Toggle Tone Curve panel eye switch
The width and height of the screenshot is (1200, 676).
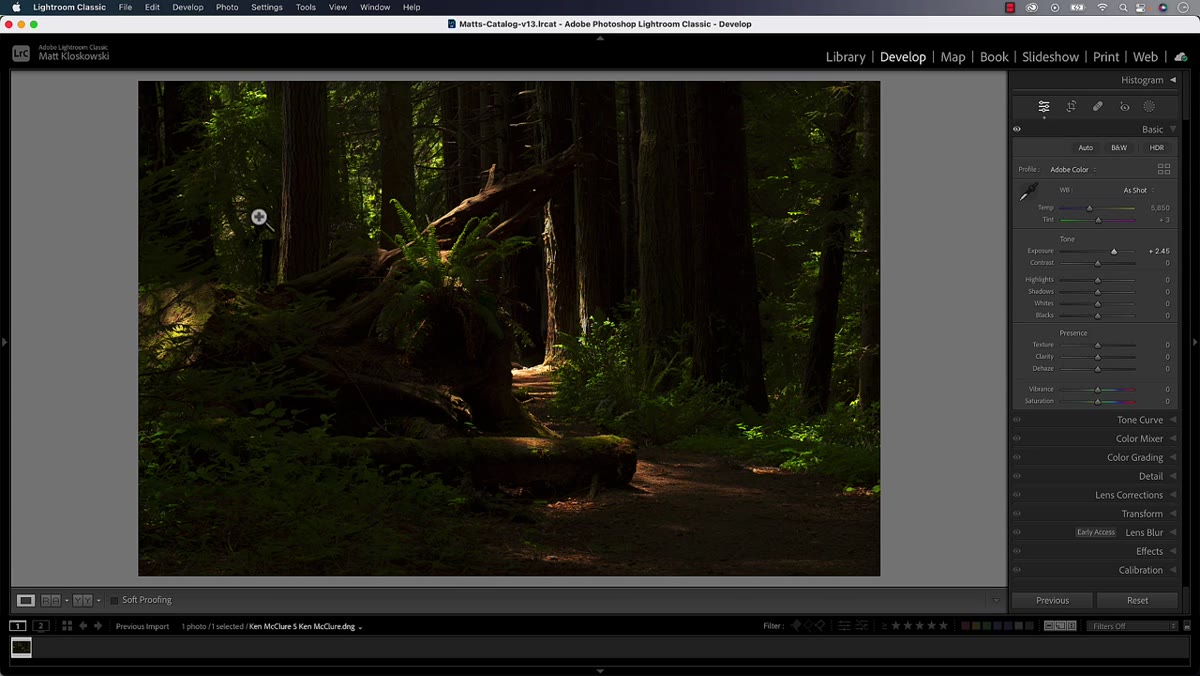(1017, 420)
